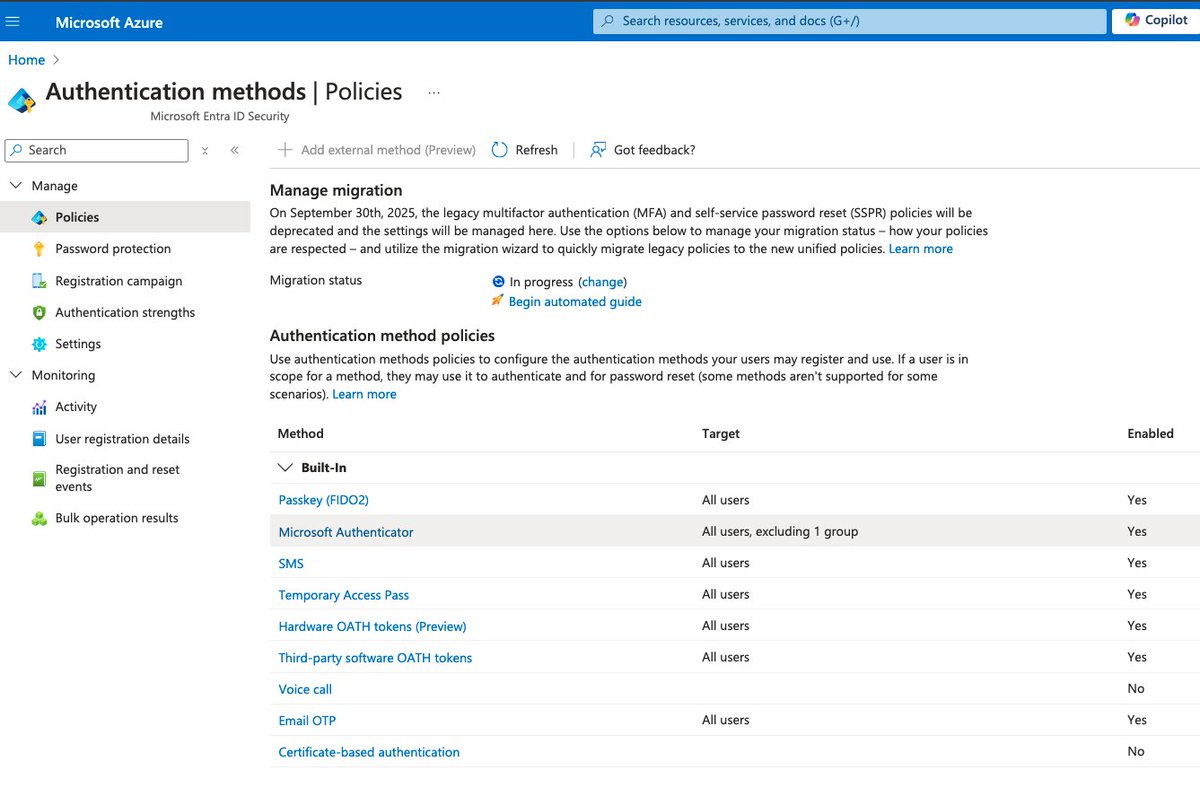The image size is (1200, 788).
Task: Click the Method column header
Action: pyautogui.click(x=301, y=433)
